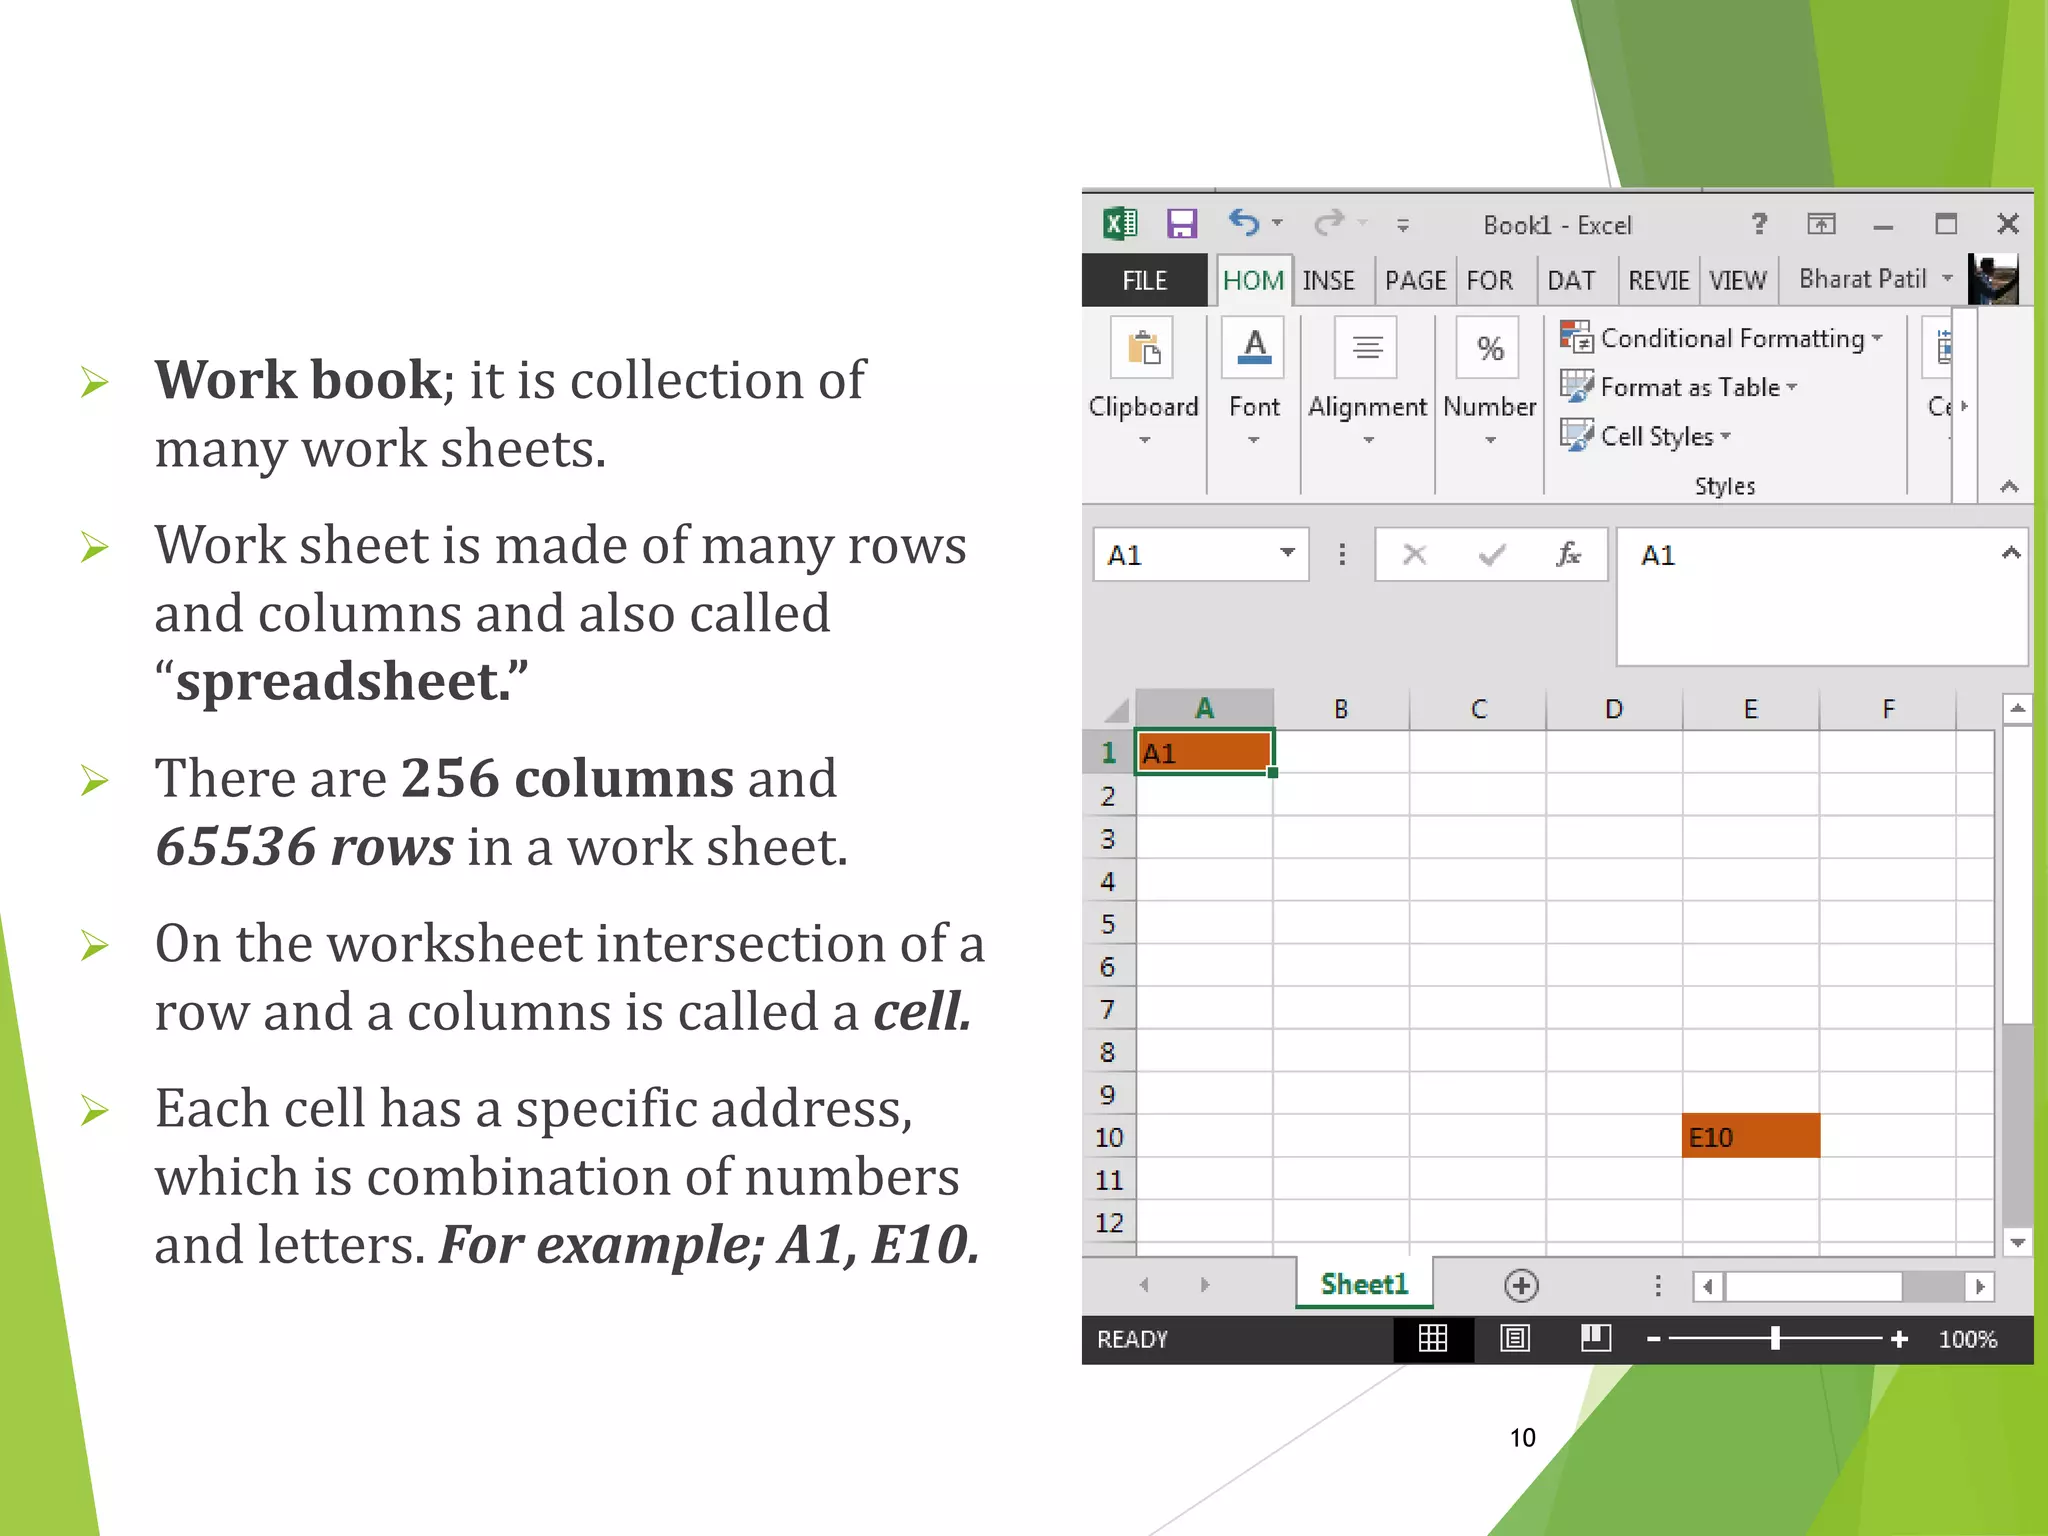Click the previous sheet navigation arrow
Image resolution: width=2048 pixels, height=1536 pixels.
click(x=1144, y=1285)
